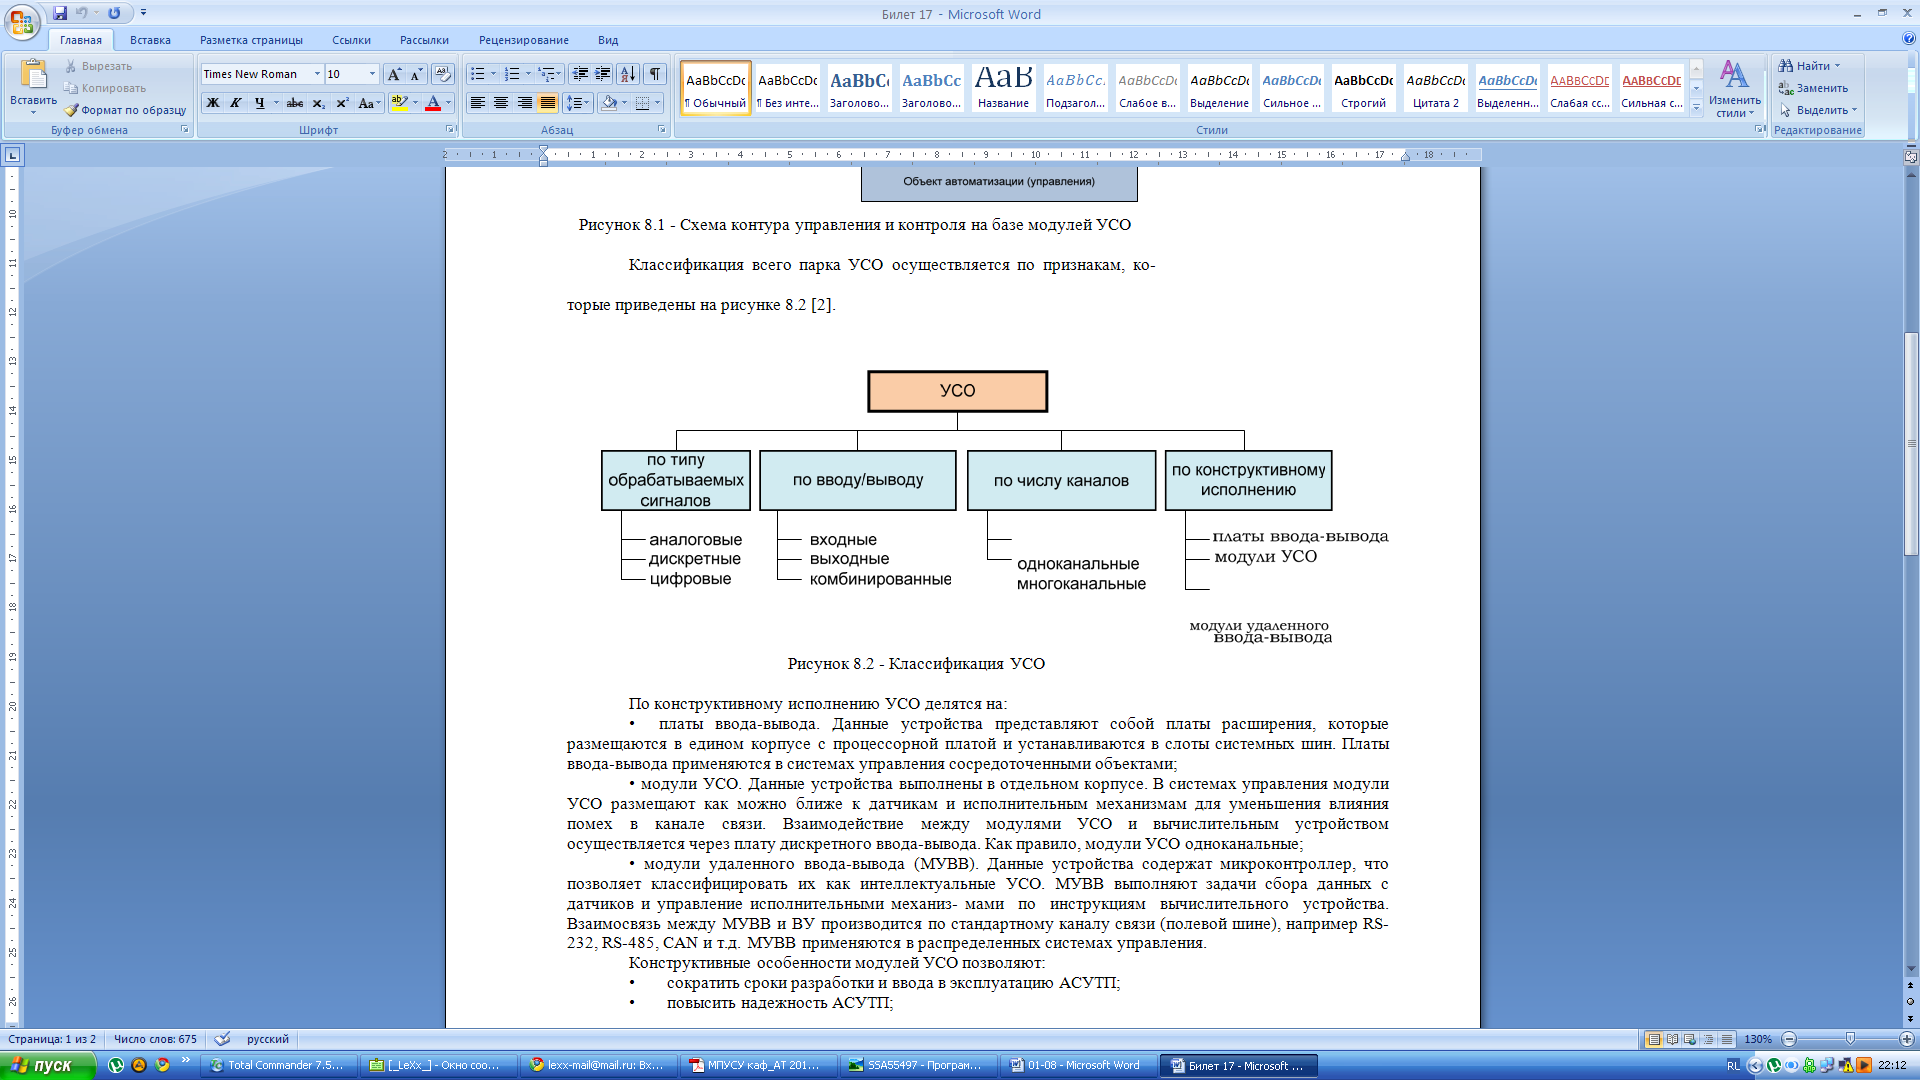Open font name dropdown Times New Roman
Screen dimensions: 1920x1080
317,74
